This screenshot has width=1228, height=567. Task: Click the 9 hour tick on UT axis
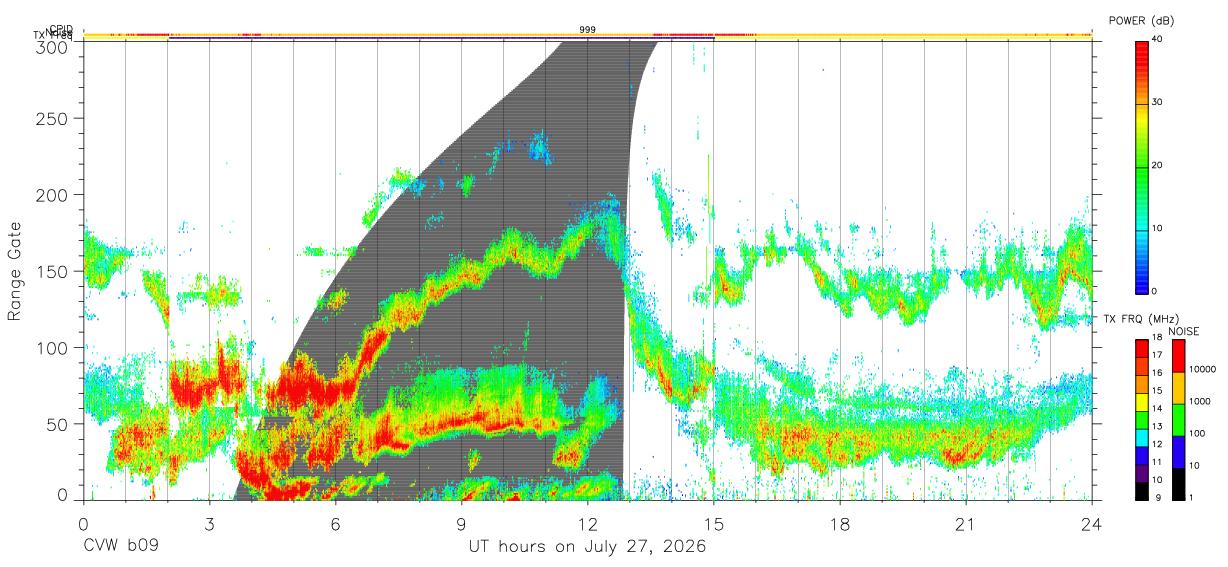pos(462,523)
